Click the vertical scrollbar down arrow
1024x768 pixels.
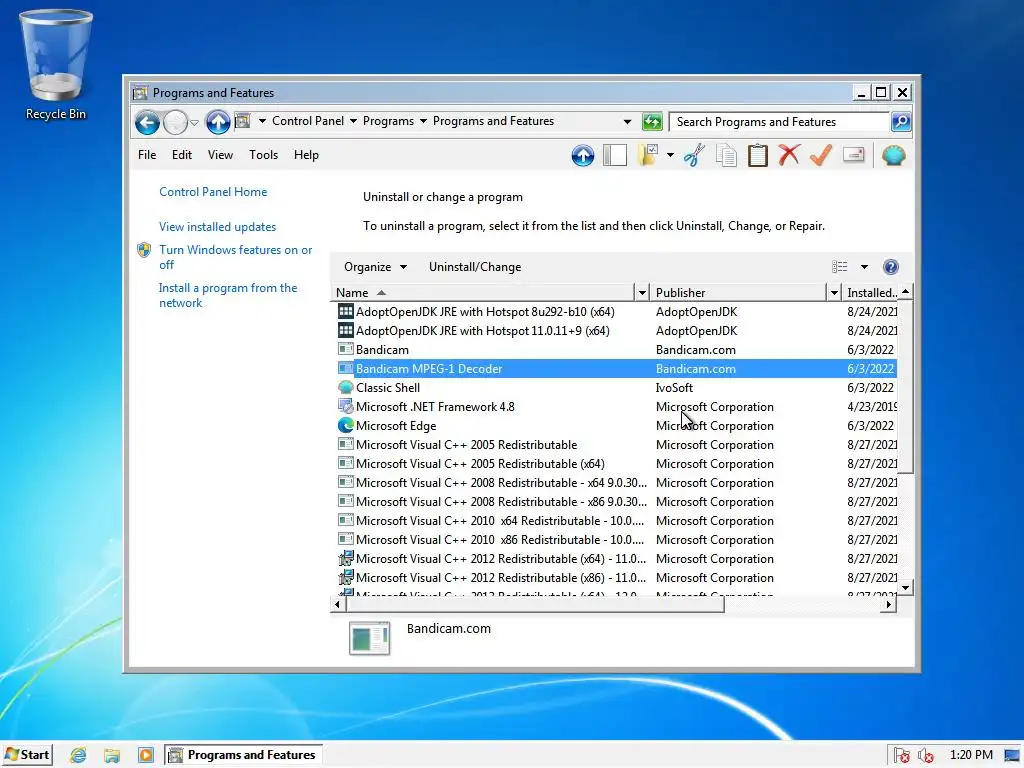[905, 587]
